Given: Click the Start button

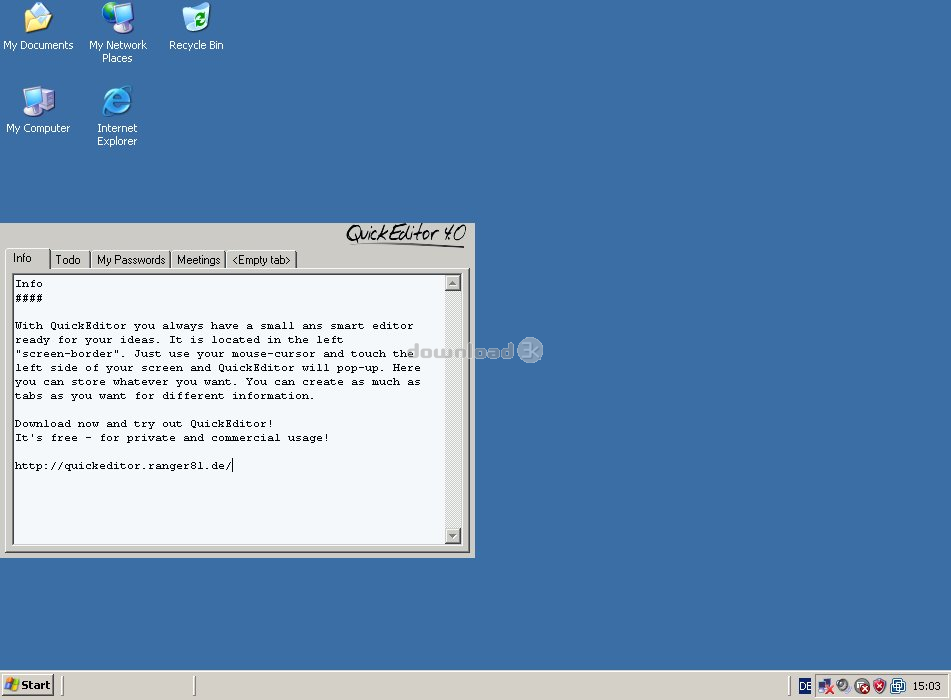Looking at the screenshot, I should pos(28,685).
